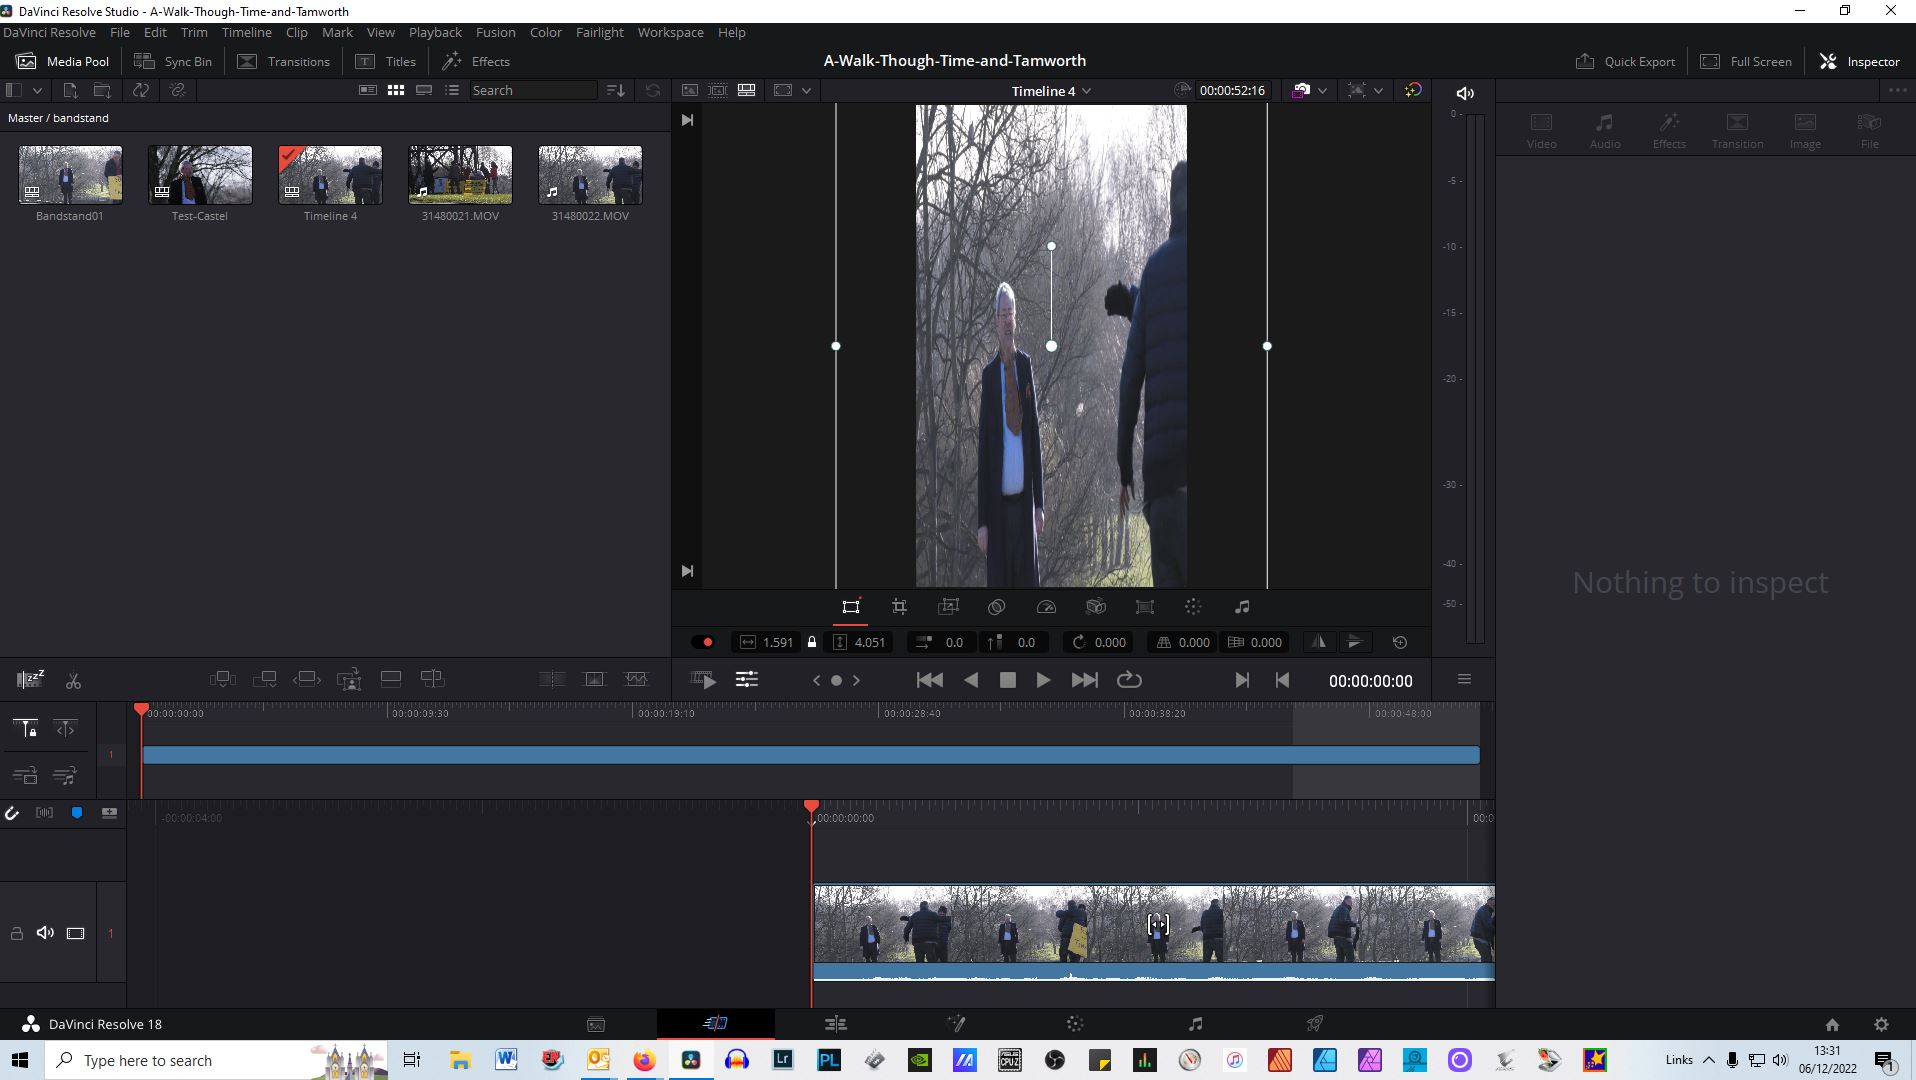Click the Ripple Overwrite icon
Screen dimensions: 1916x1080
click(307, 679)
